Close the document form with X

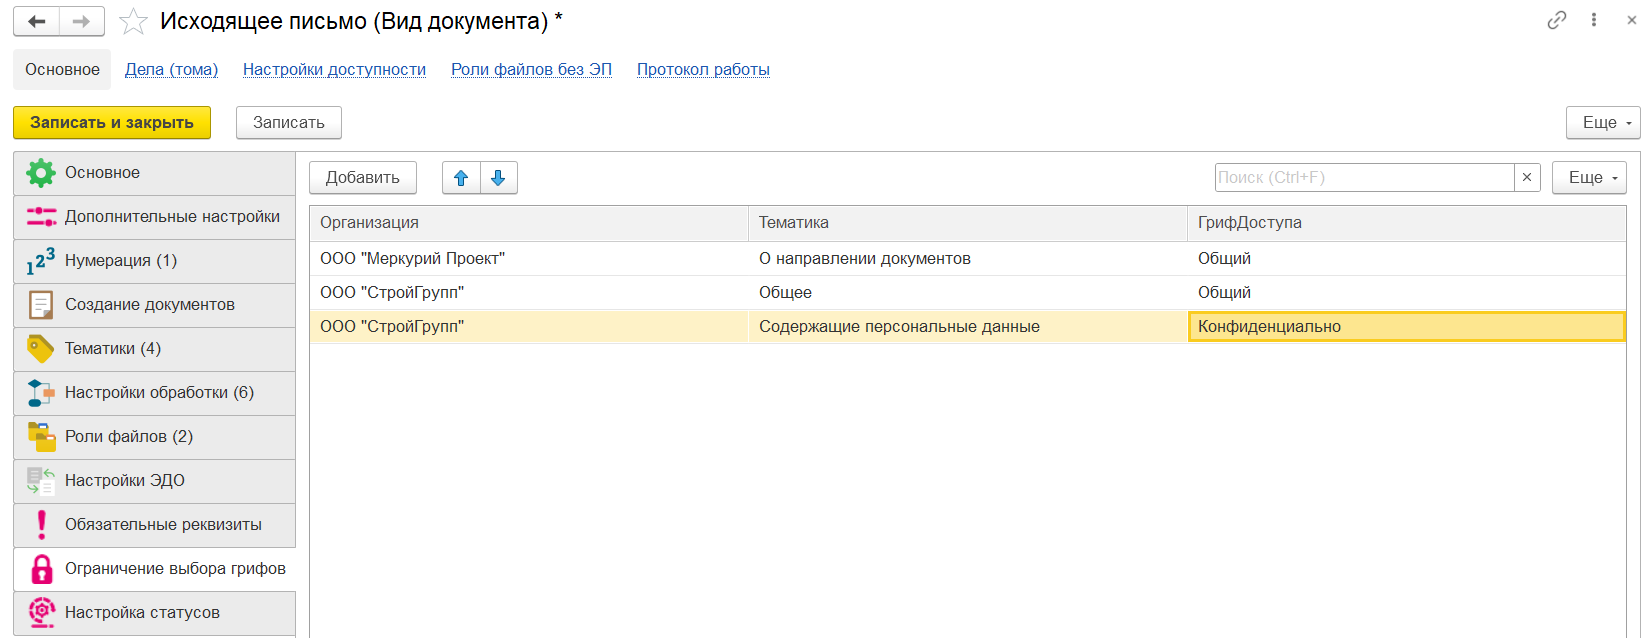coord(1632,20)
